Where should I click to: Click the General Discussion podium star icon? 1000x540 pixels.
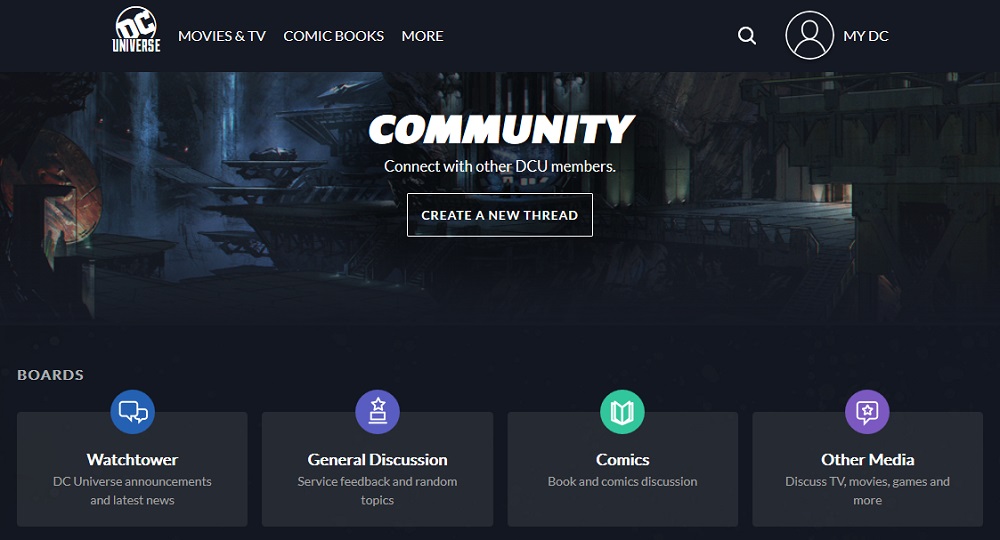click(378, 412)
